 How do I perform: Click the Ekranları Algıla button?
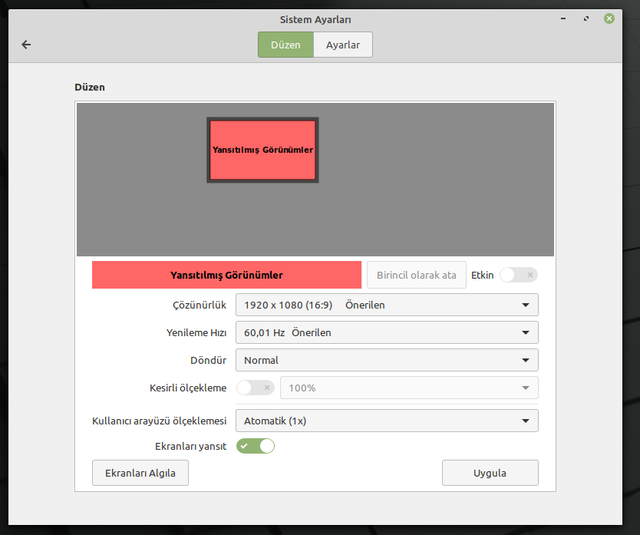140,473
